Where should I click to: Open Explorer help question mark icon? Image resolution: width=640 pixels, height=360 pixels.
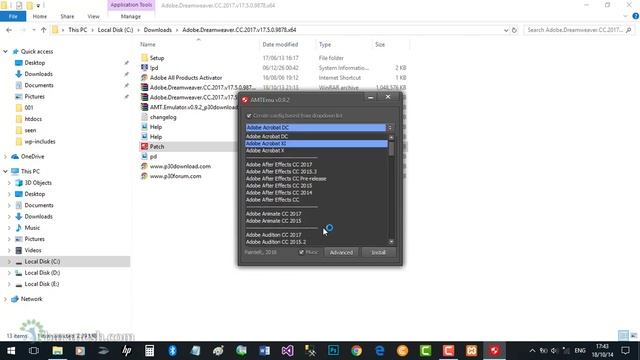pos(636,16)
